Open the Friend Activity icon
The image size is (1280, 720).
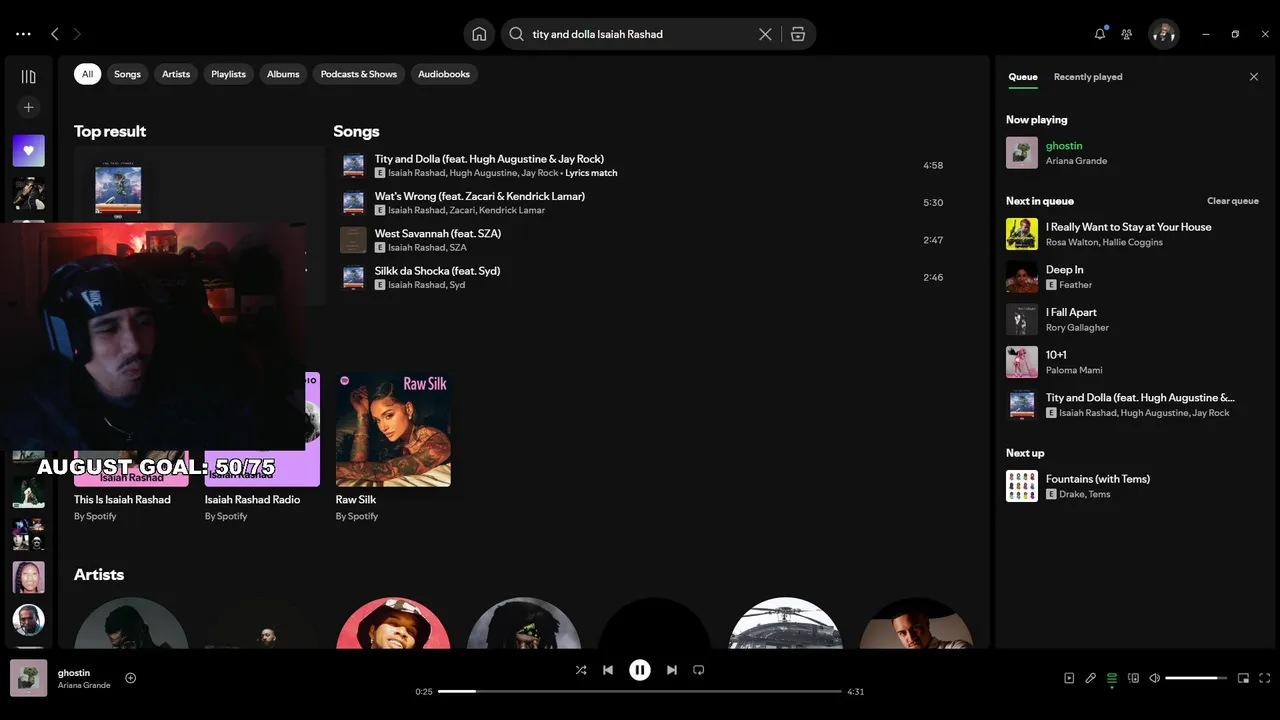[1127, 34]
